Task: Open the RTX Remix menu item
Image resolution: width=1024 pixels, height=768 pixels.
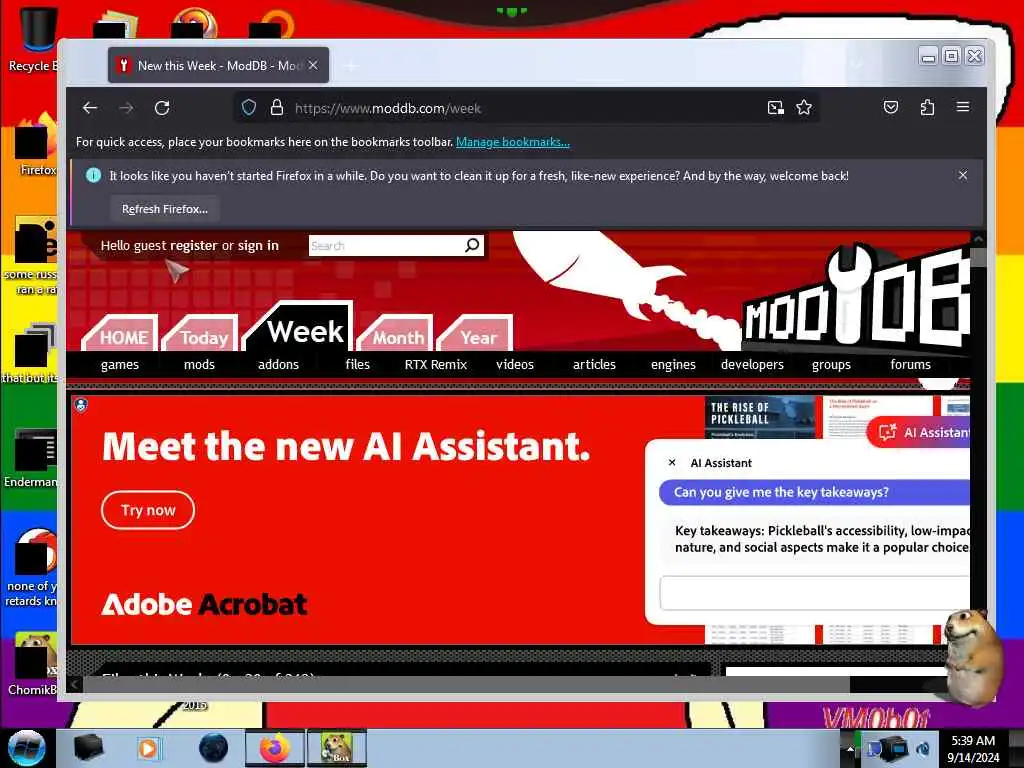Action: tap(436, 364)
